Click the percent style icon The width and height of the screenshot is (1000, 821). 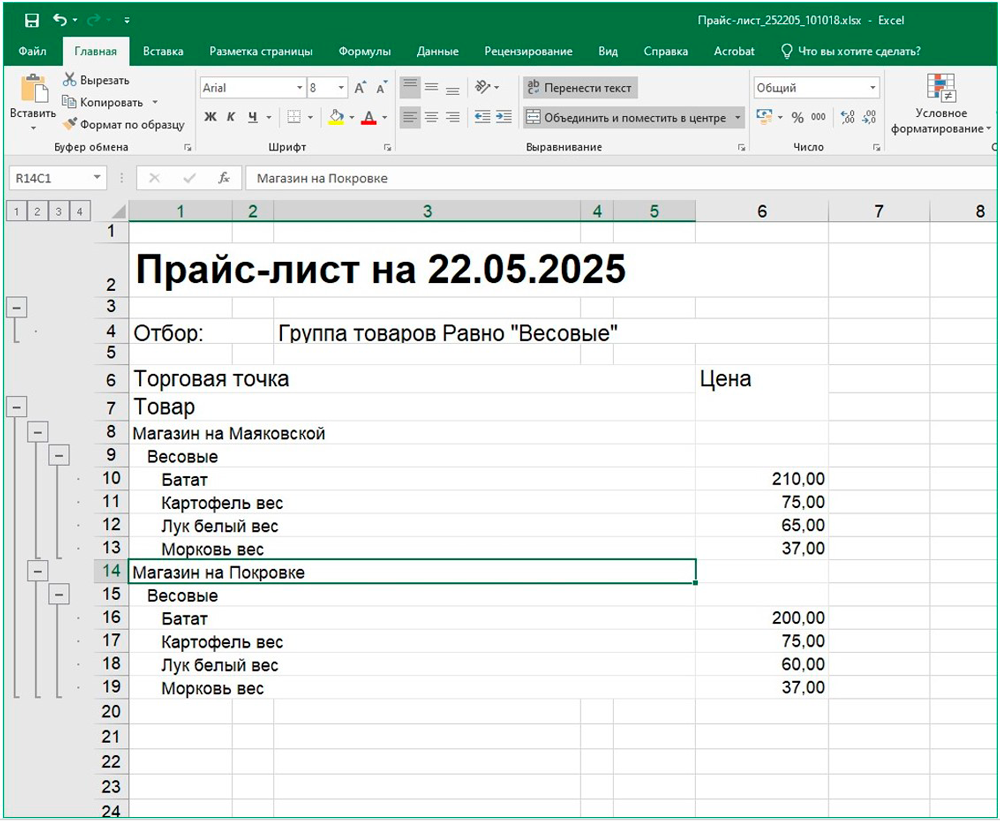point(797,117)
